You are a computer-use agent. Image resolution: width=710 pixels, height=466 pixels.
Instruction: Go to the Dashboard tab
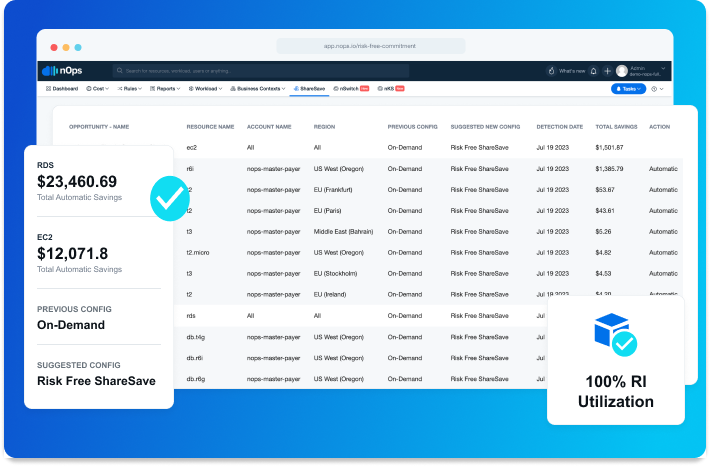pos(62,89)
